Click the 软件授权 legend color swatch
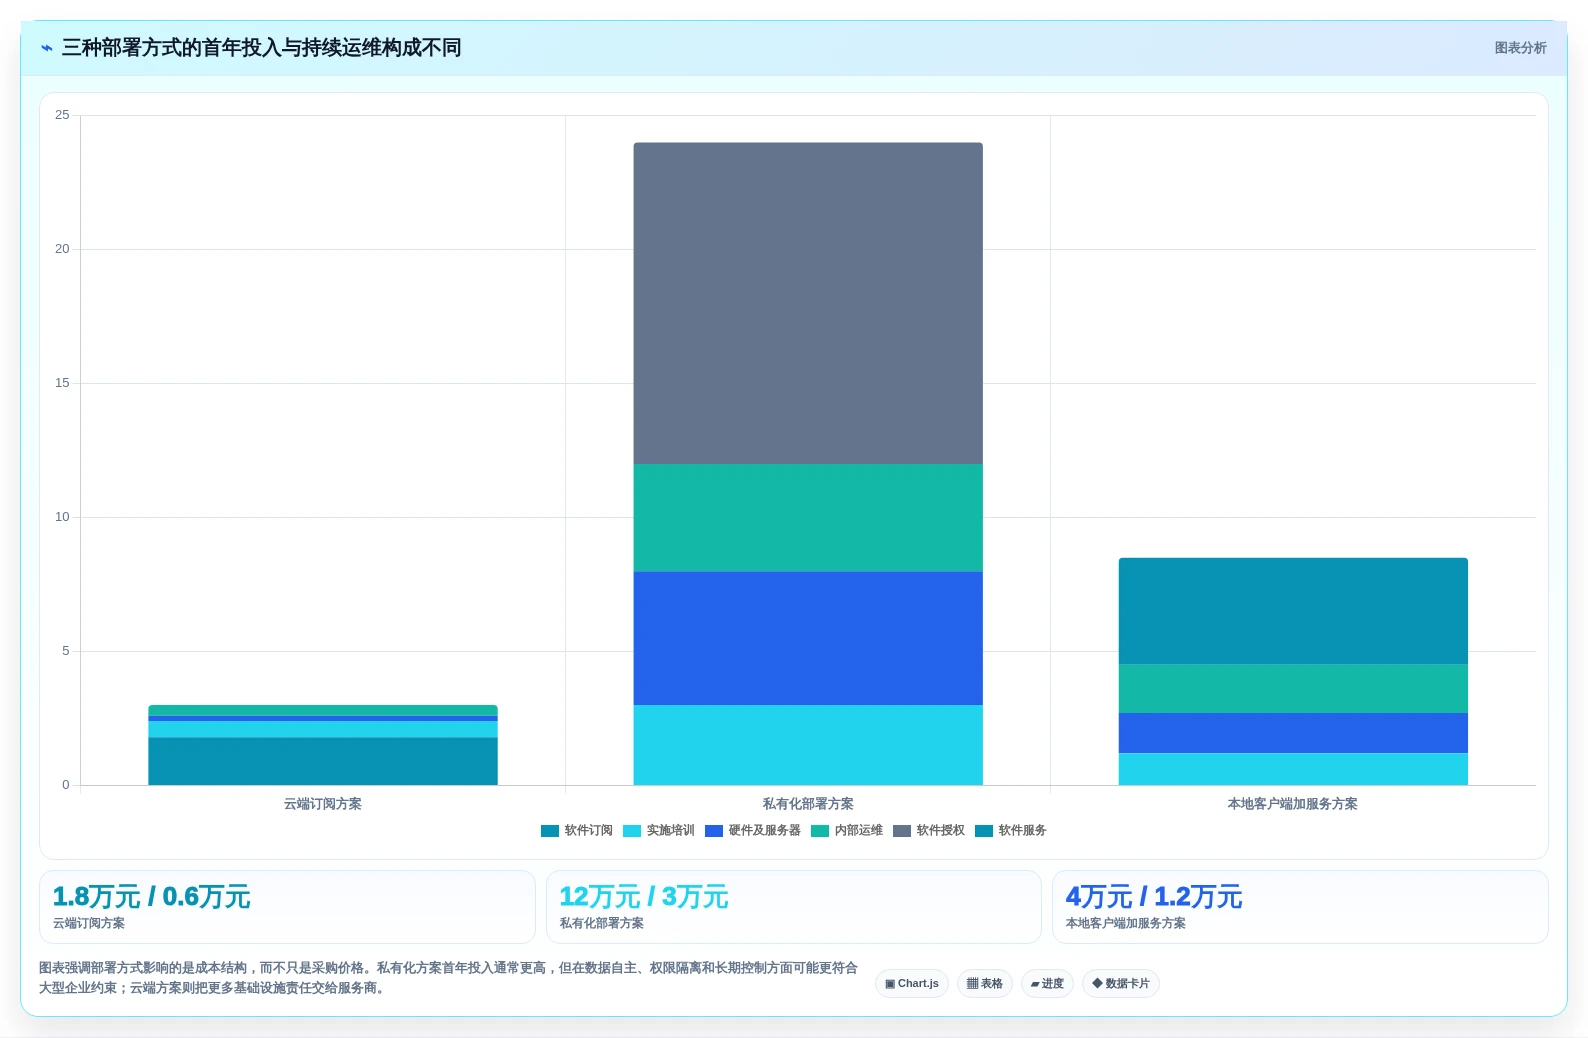 coord(902,831)
